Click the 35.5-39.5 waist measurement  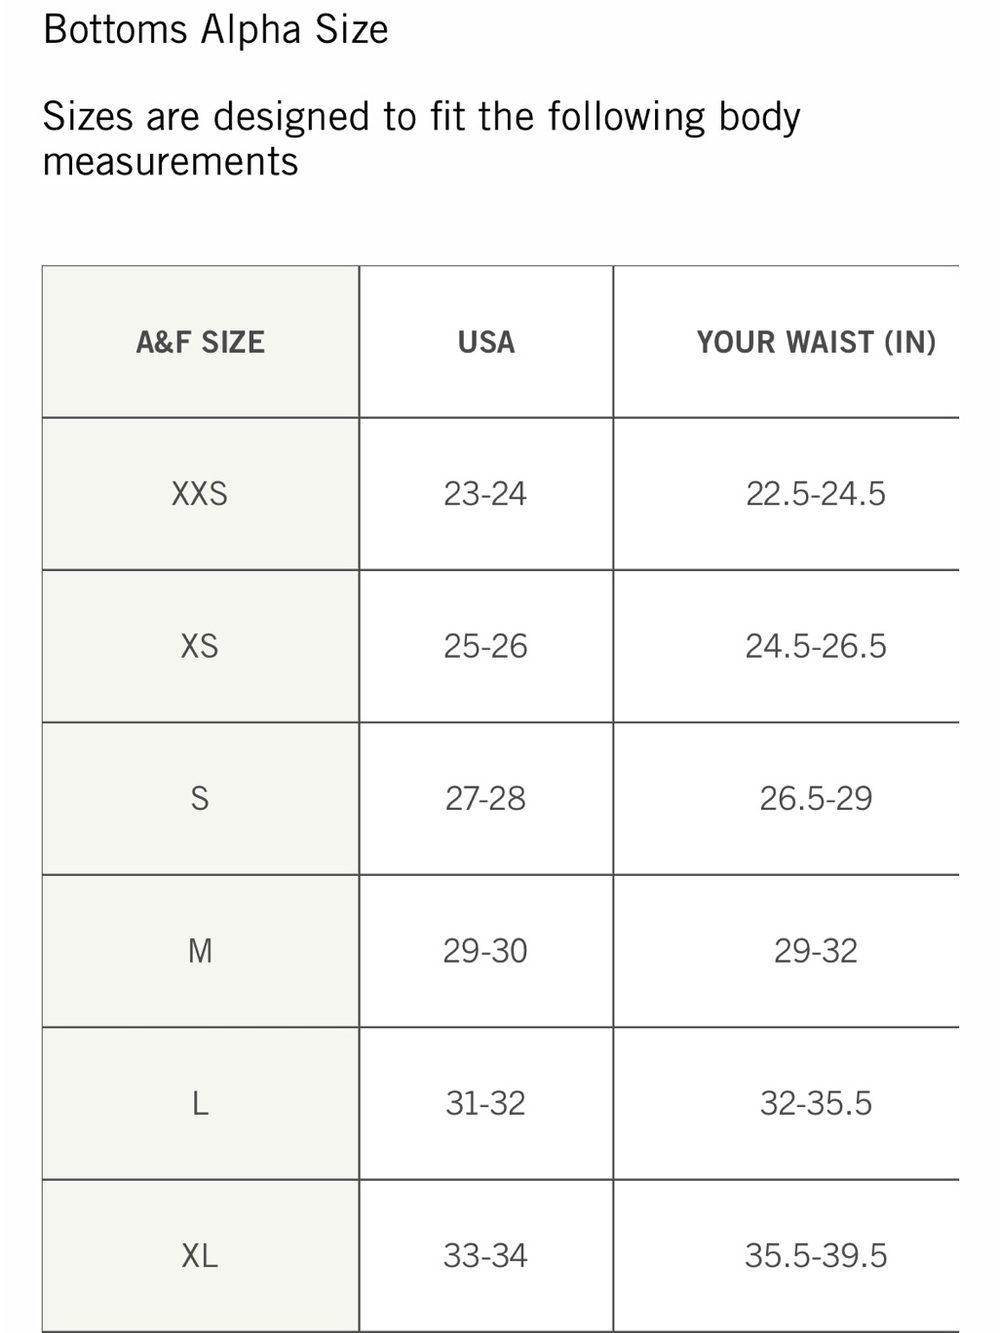[x=816, y=1255]
